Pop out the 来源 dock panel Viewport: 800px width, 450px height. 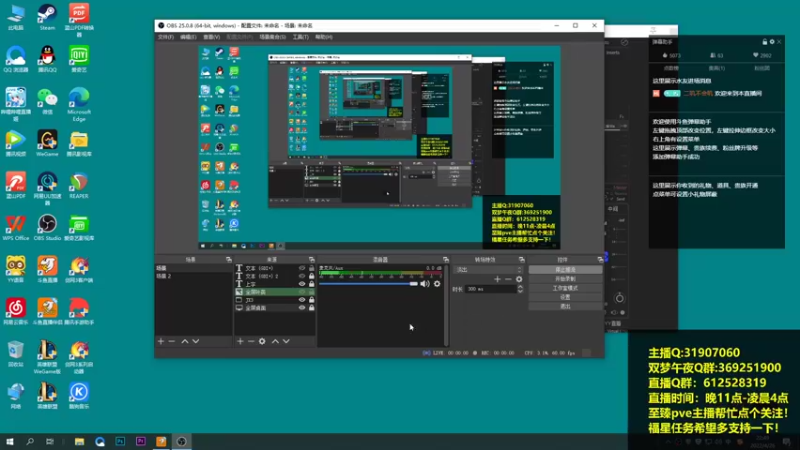[312, 260]
